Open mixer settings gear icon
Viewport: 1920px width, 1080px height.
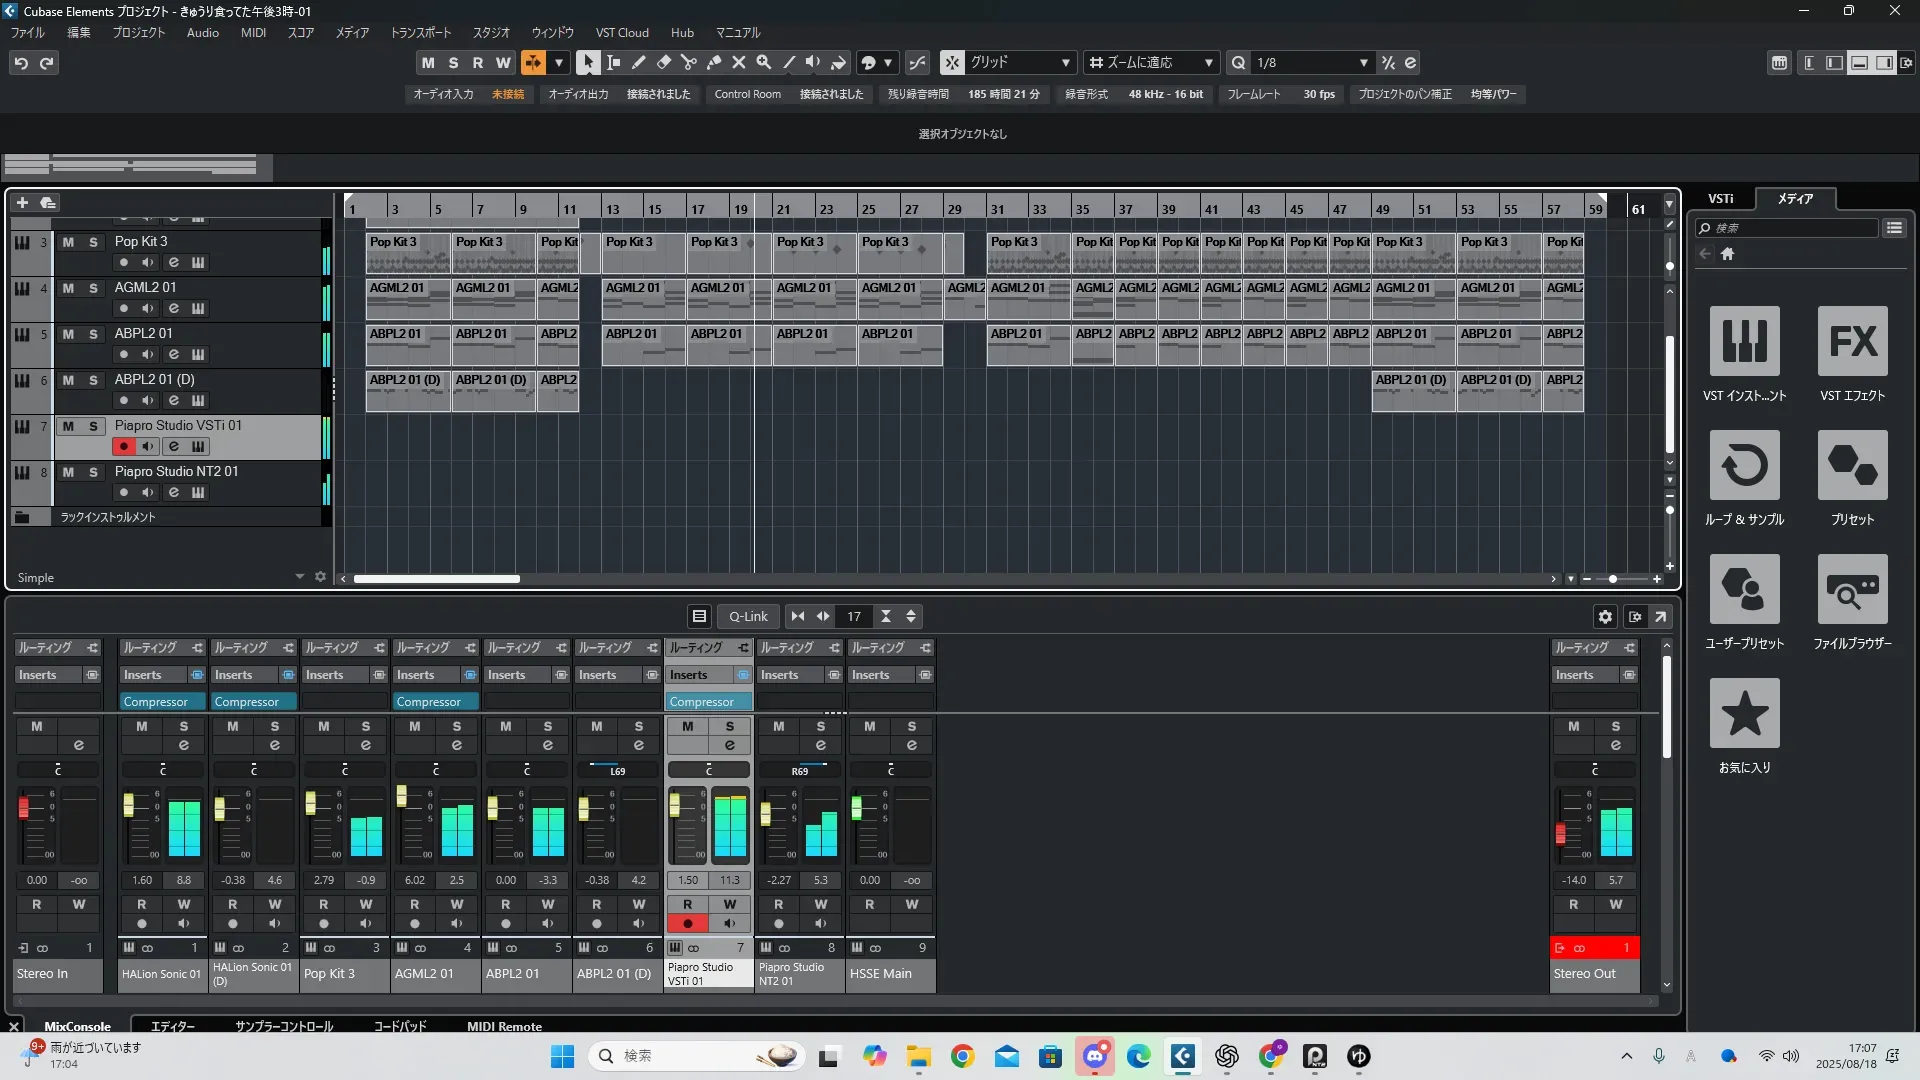point(1605,616)
